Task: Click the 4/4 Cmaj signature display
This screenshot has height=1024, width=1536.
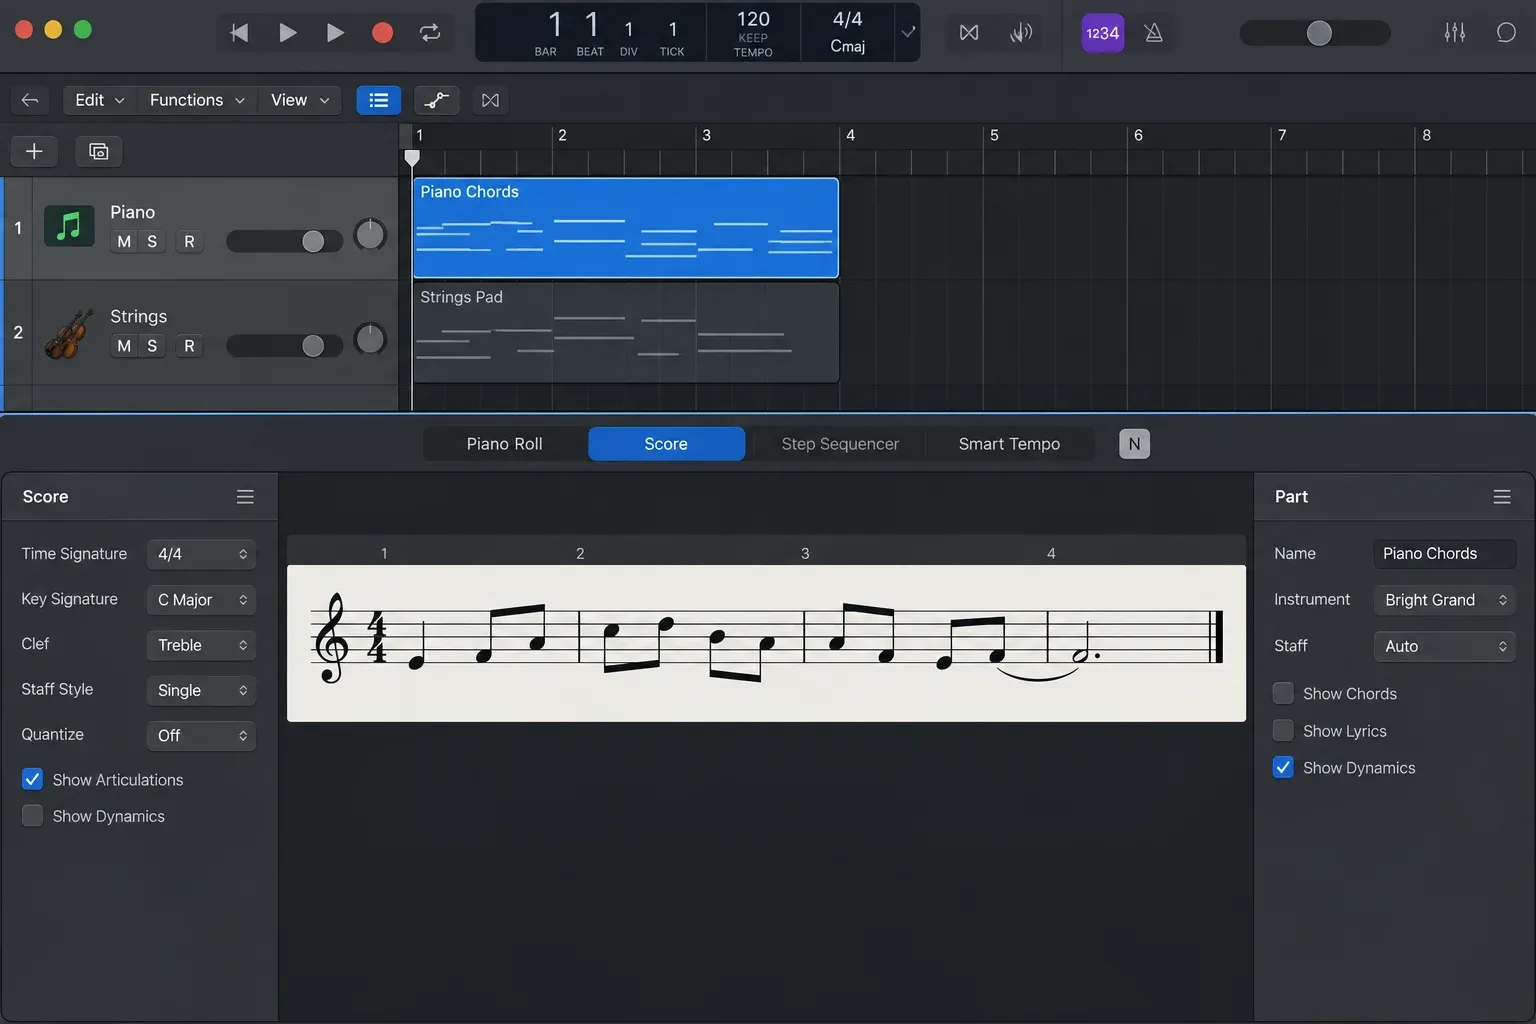Action: click(x=848, y=32)
